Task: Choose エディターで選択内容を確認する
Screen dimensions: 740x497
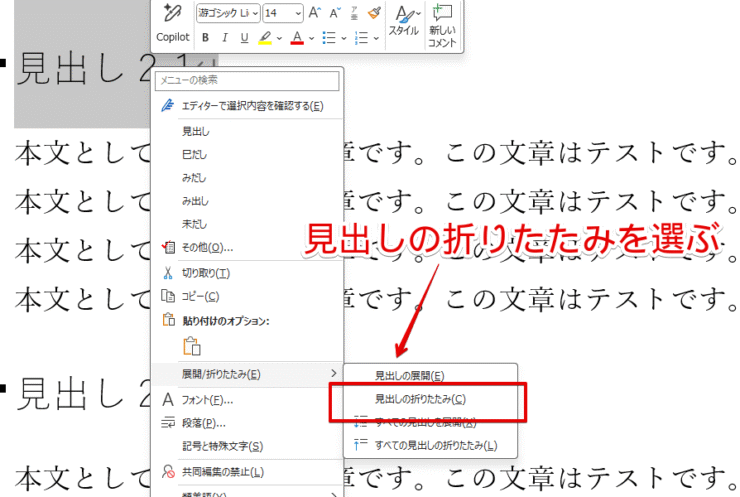Action: click(247, 106)
